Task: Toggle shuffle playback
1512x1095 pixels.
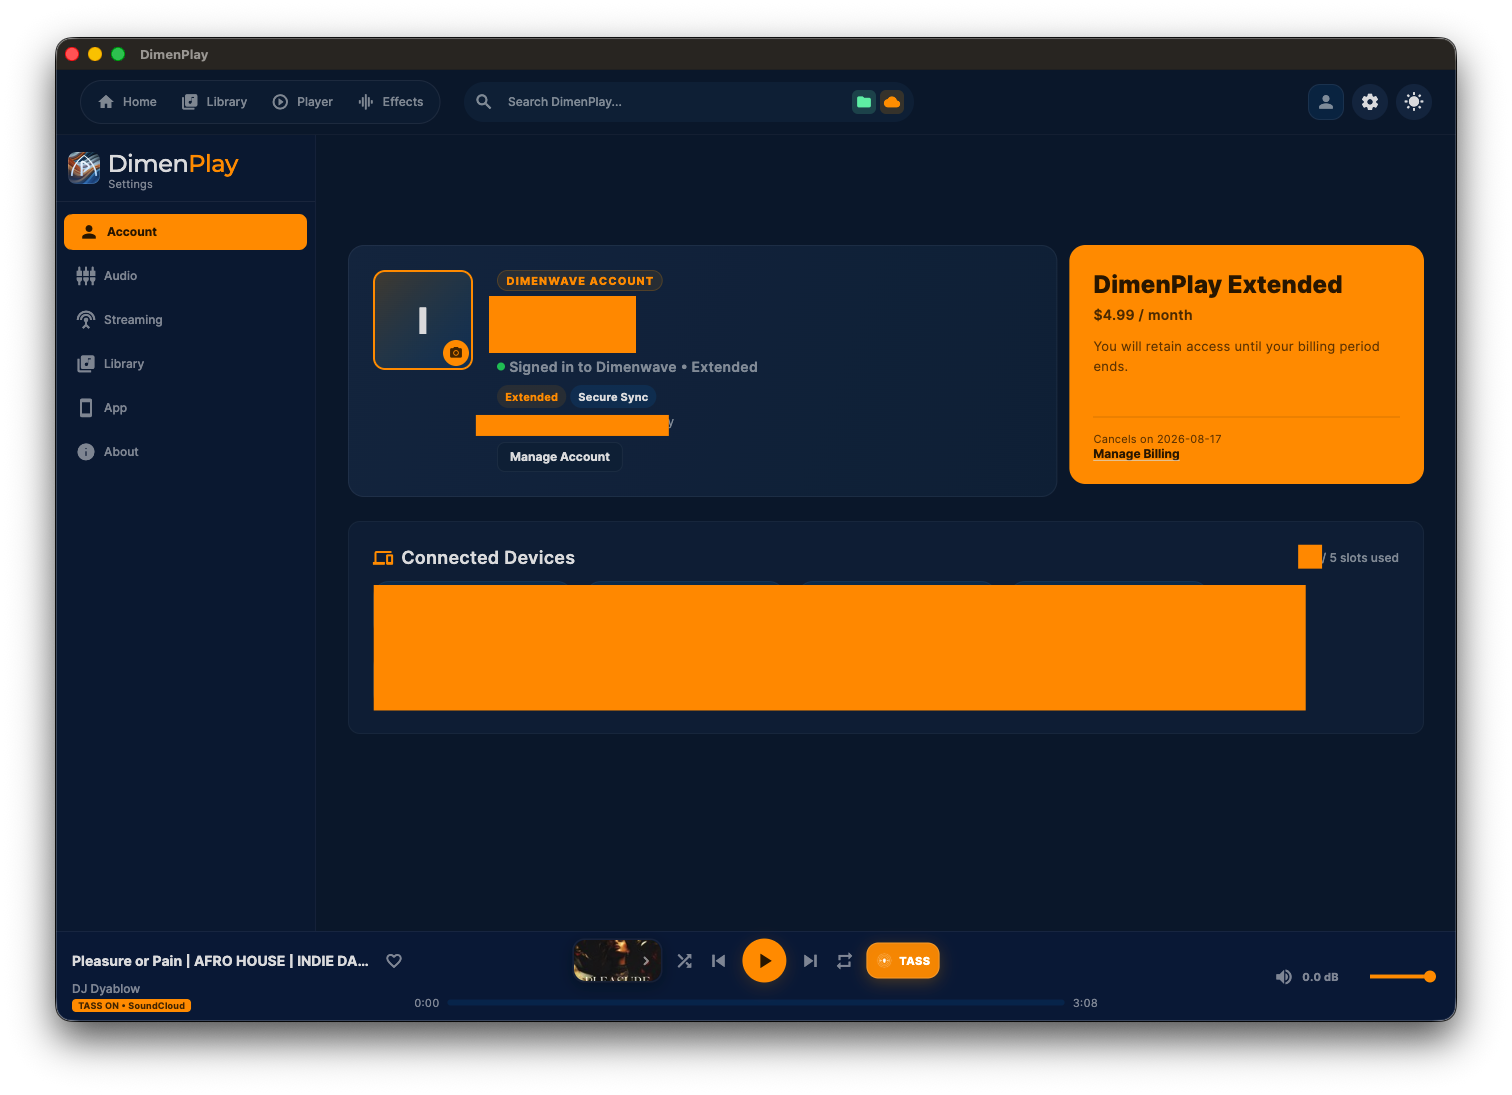Action: [684, 961]
